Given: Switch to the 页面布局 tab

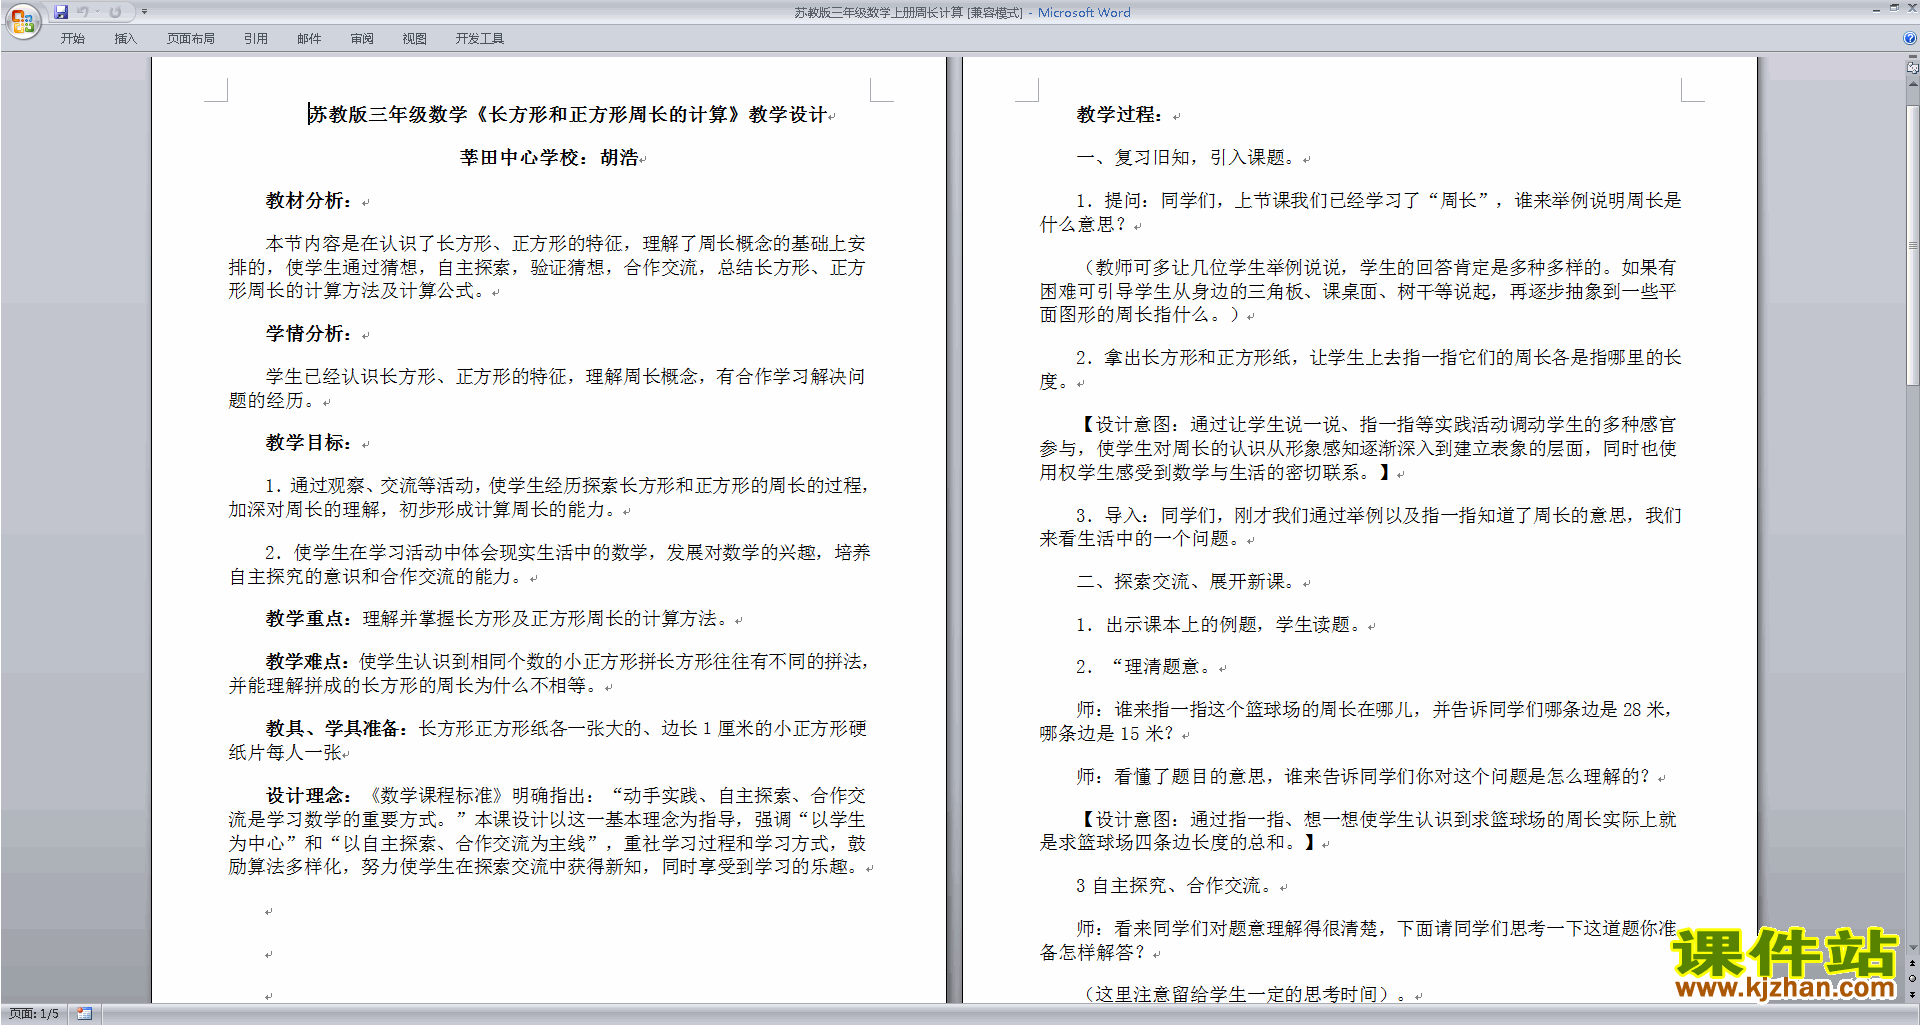Looking at the screenshot, I should tap(191, 39).
